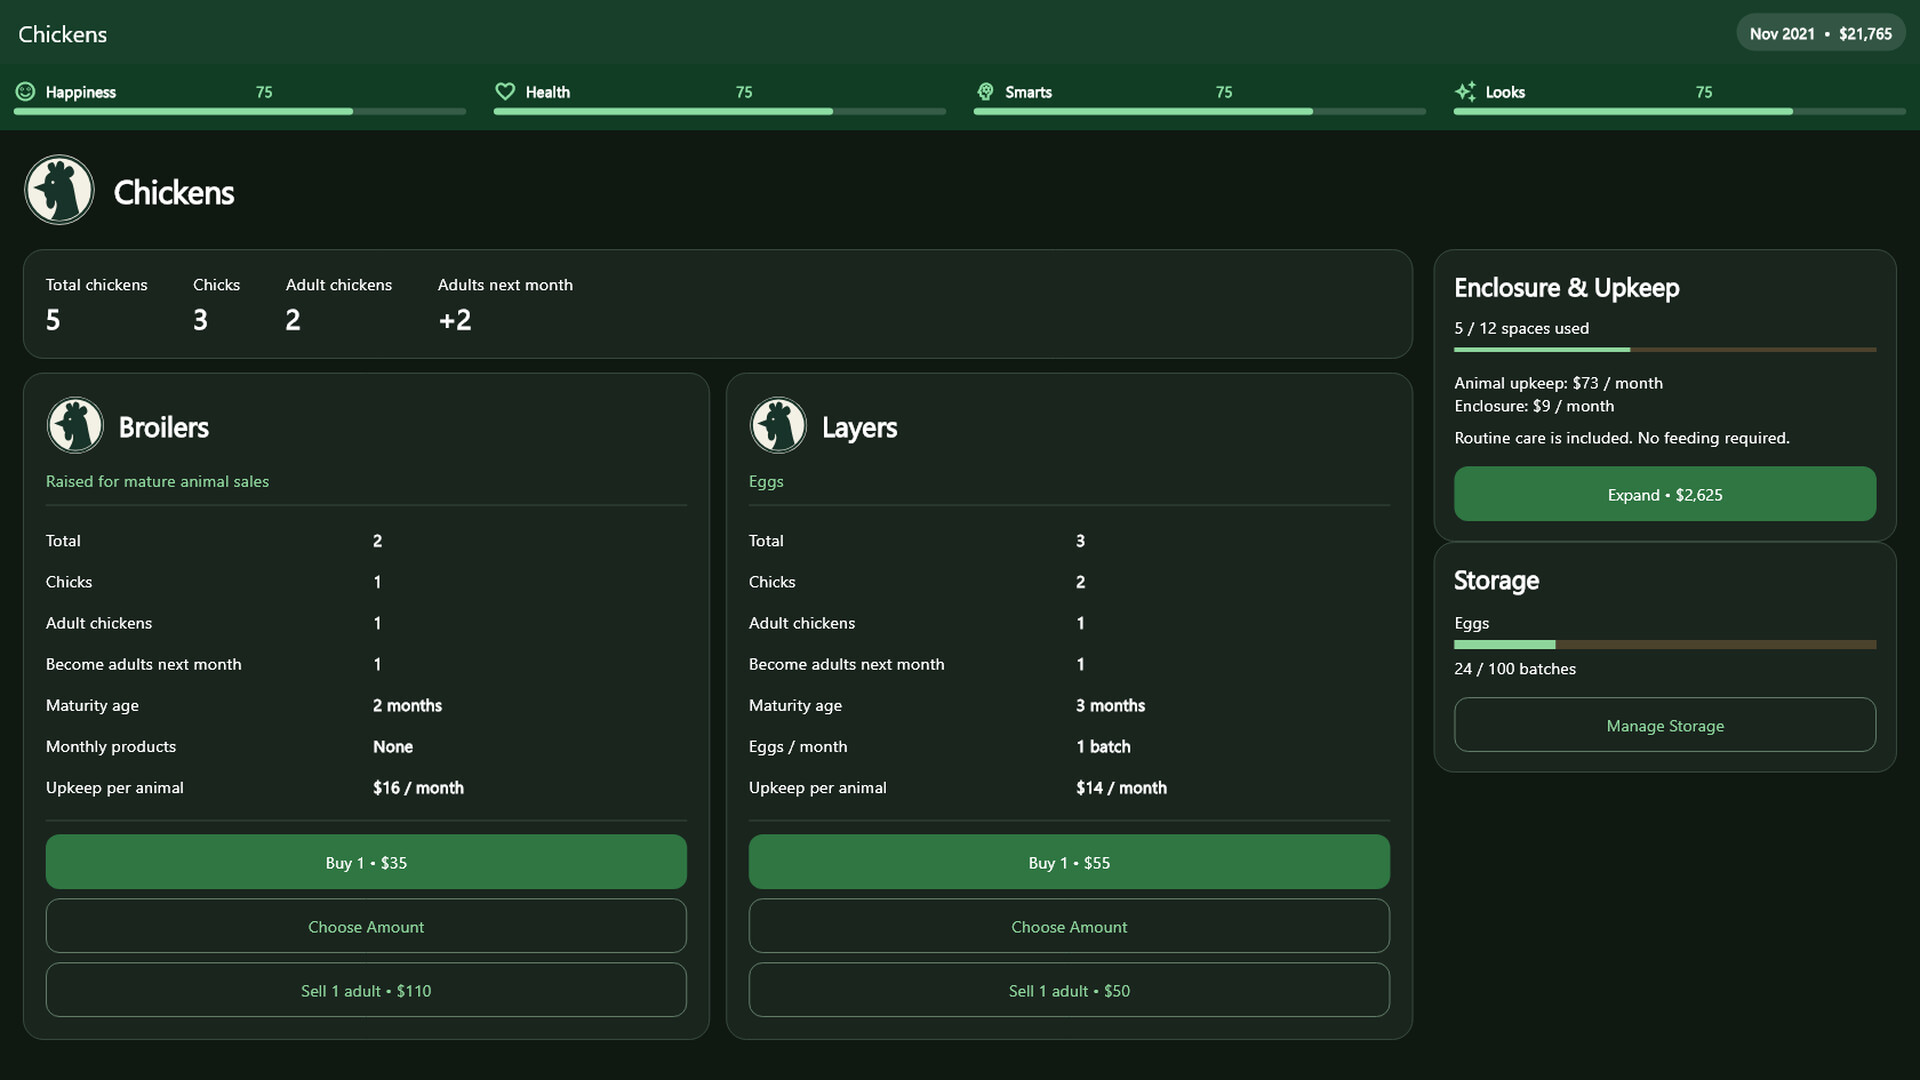Click the Health heart icon
Screen dimensions: 1920x1080
(505, 92)
